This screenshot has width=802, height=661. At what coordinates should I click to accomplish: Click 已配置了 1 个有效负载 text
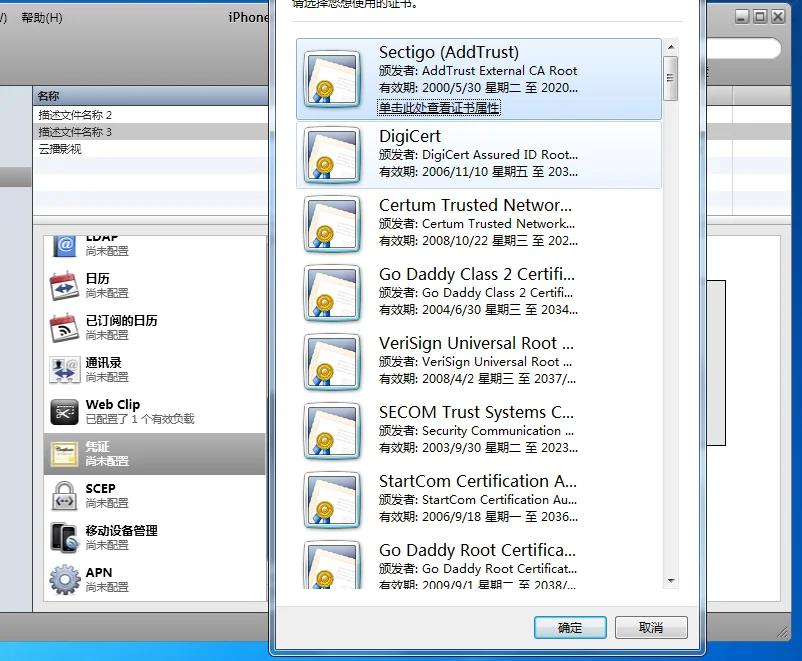[x=140, y=419]
